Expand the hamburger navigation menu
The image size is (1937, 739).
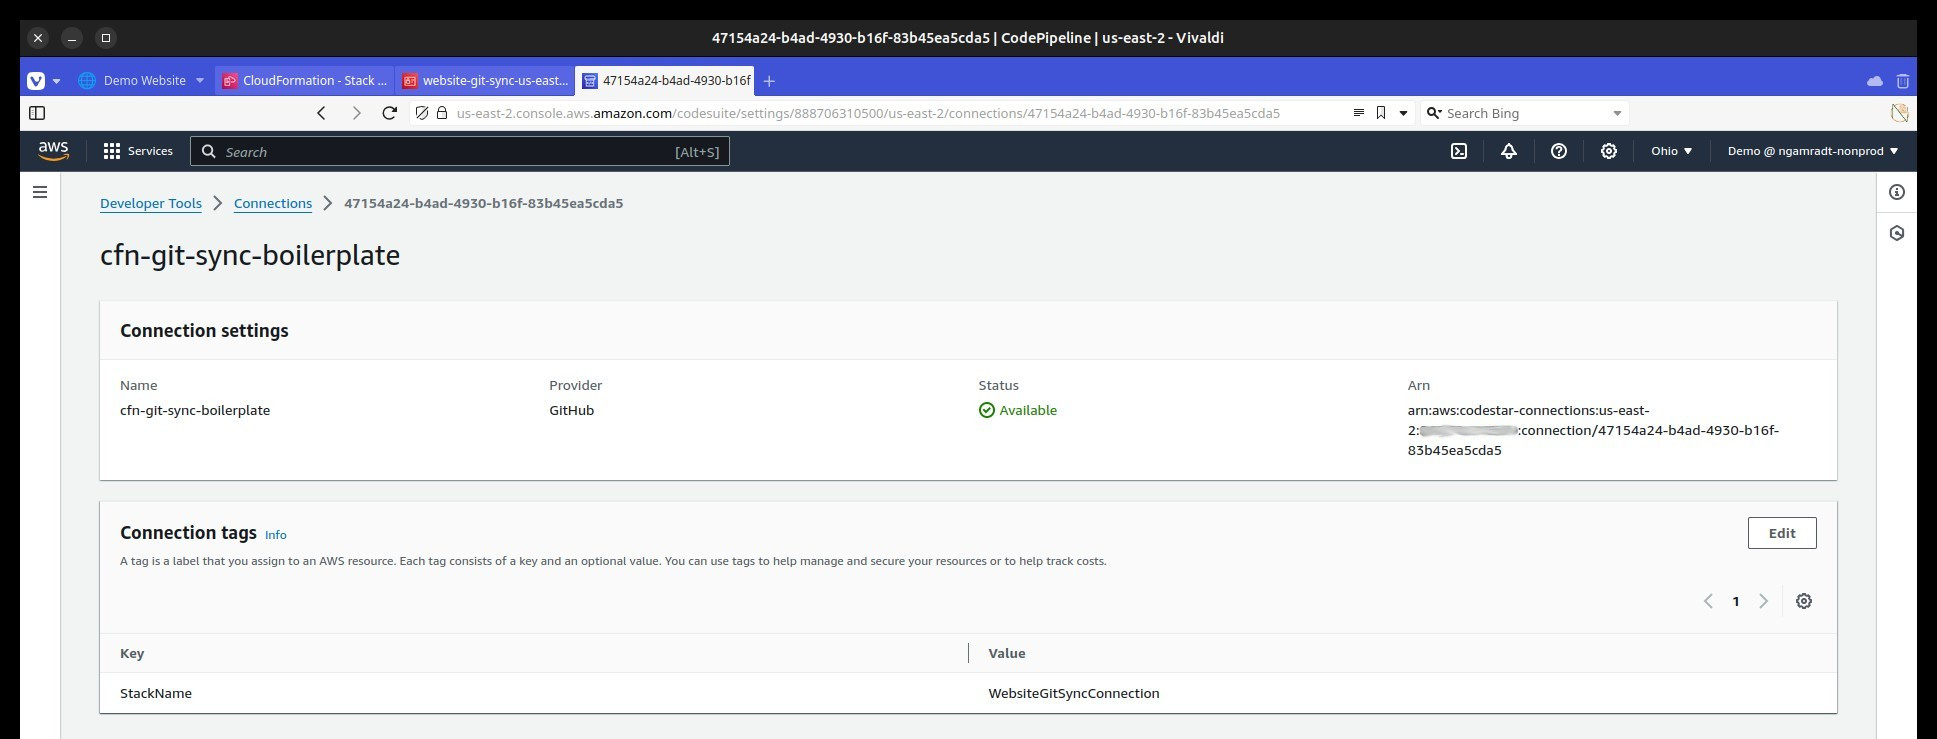[40, 192]
